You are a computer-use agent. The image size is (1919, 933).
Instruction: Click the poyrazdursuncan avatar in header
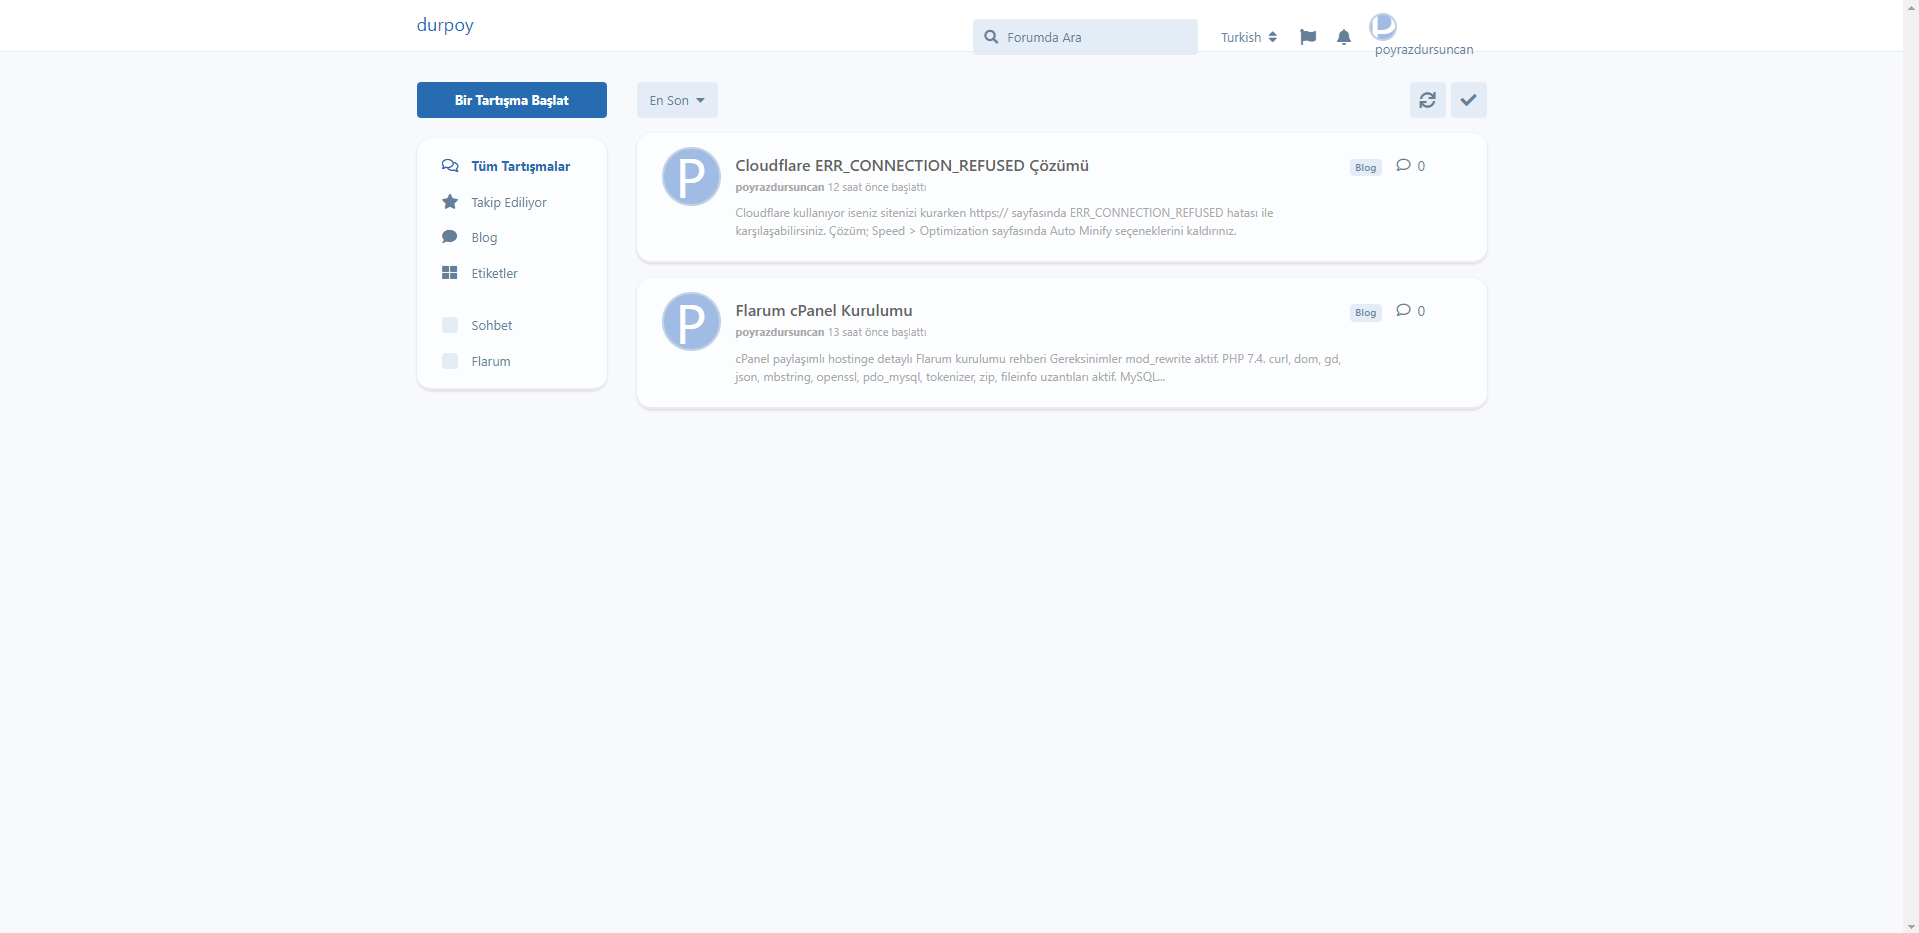point(1383,26)
